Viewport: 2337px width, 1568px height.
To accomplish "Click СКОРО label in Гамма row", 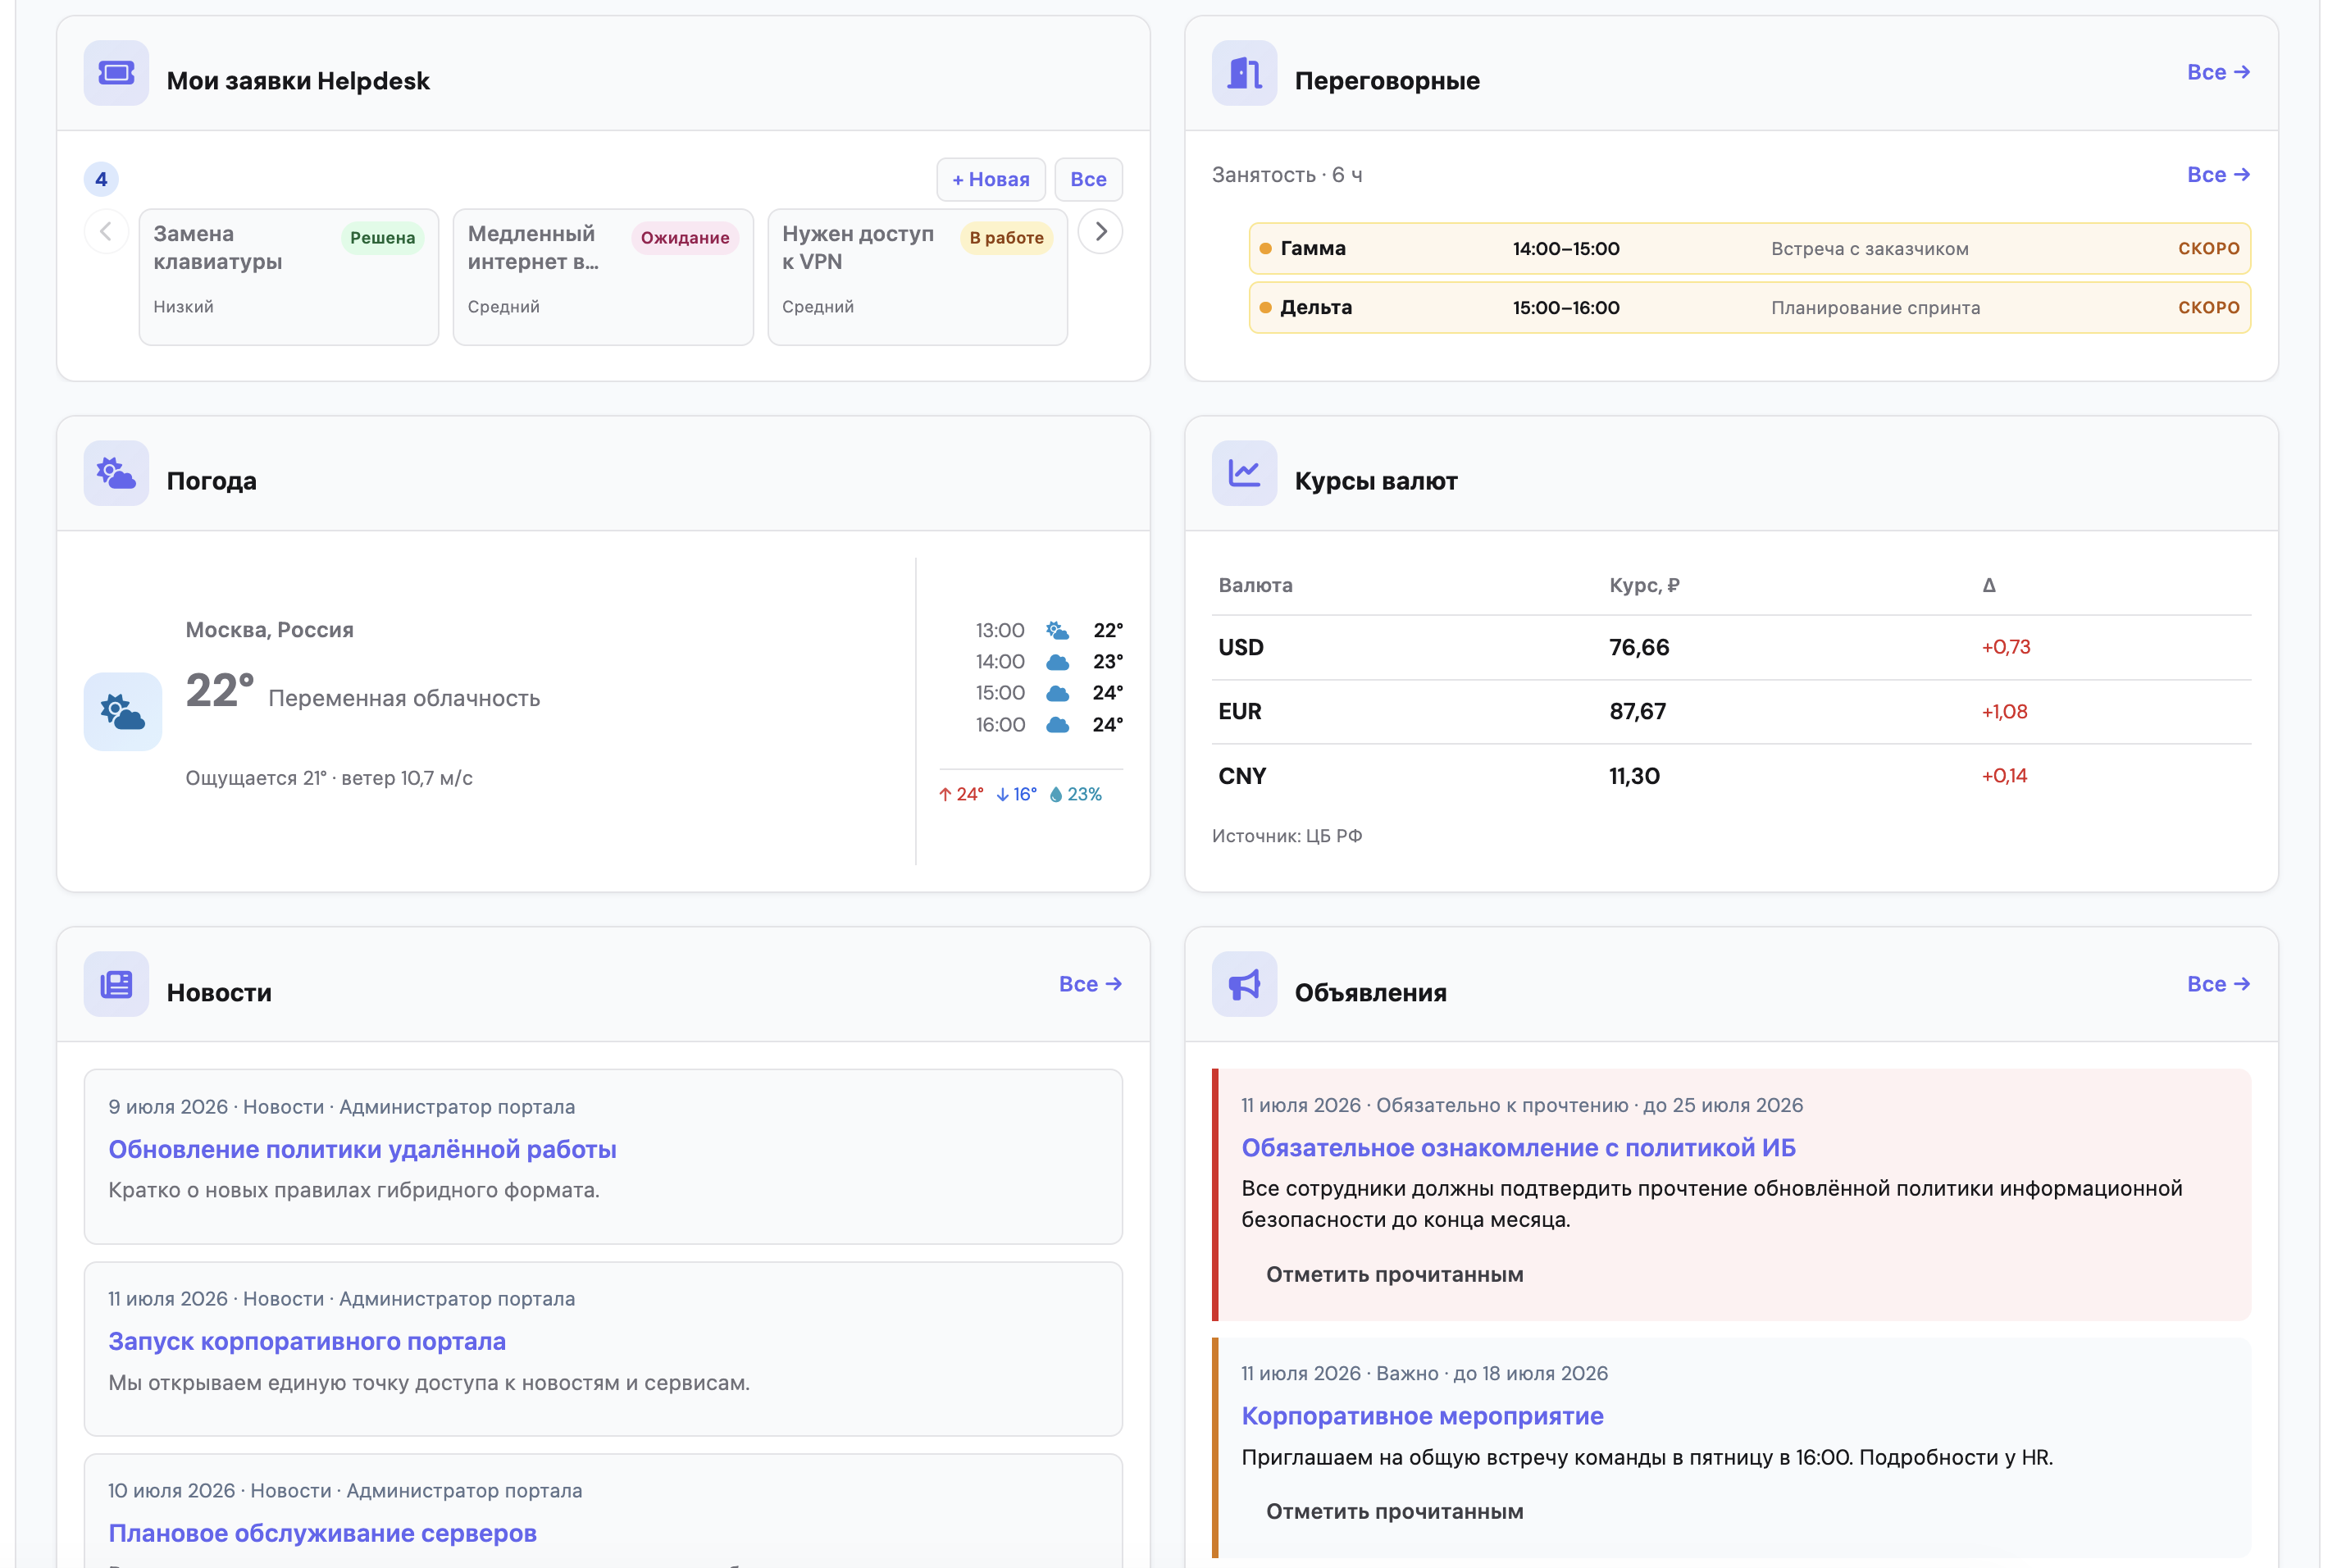I will tap(2208, 249).
